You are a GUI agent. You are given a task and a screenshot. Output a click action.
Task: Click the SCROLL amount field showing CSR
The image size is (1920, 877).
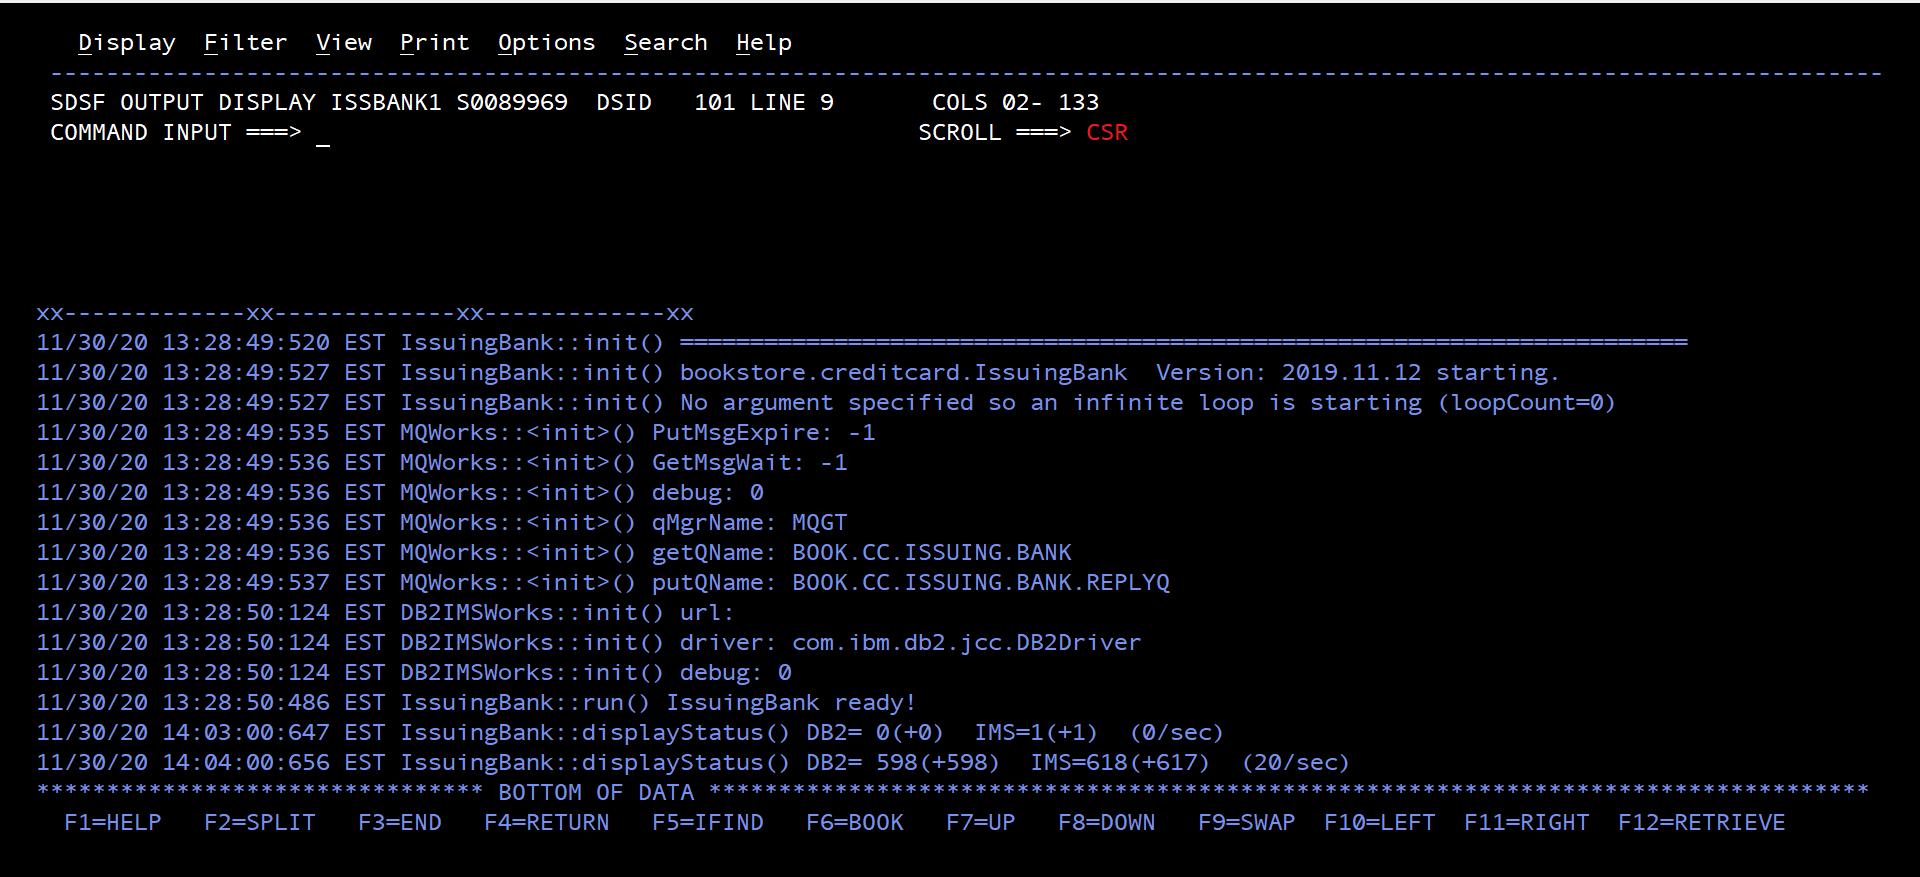(1108, 131)
